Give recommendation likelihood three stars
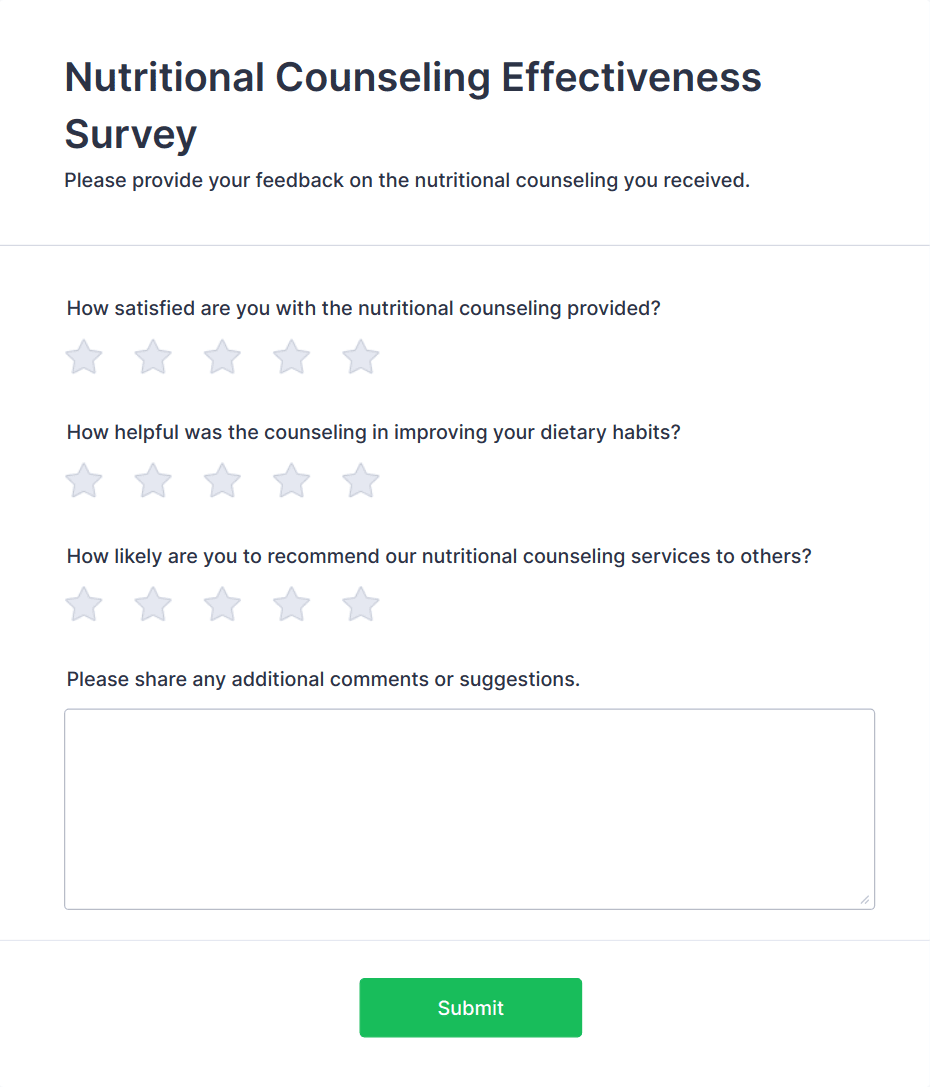This screenshot has height=1087, width=930. (222, 605)
